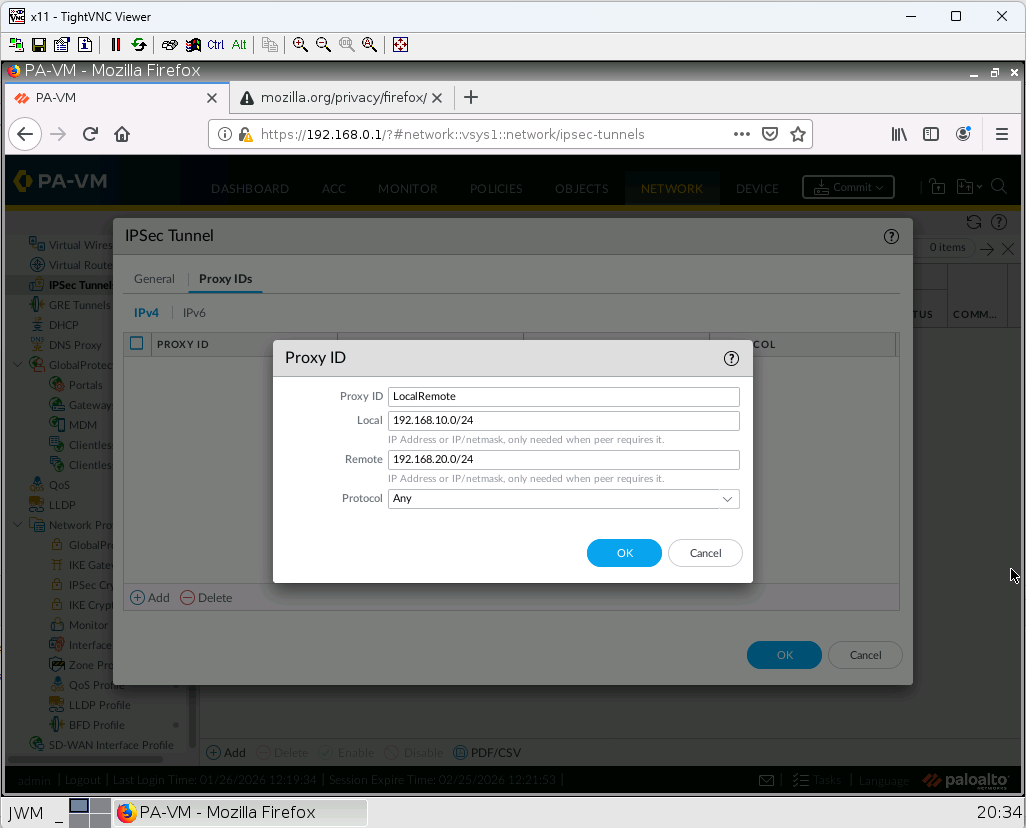Click the VNC zoom in icon

tap(300, 45)
